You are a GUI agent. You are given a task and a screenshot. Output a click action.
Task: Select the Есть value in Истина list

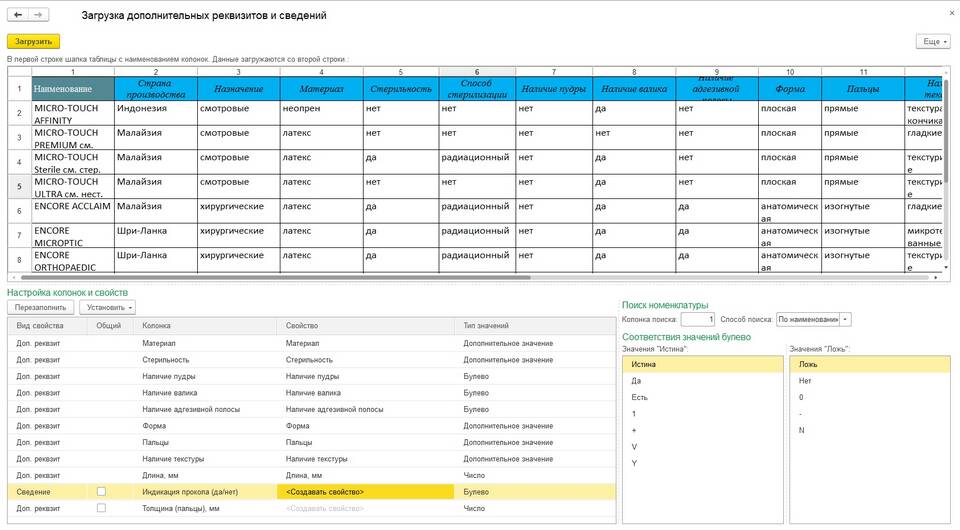coord(703,397)
